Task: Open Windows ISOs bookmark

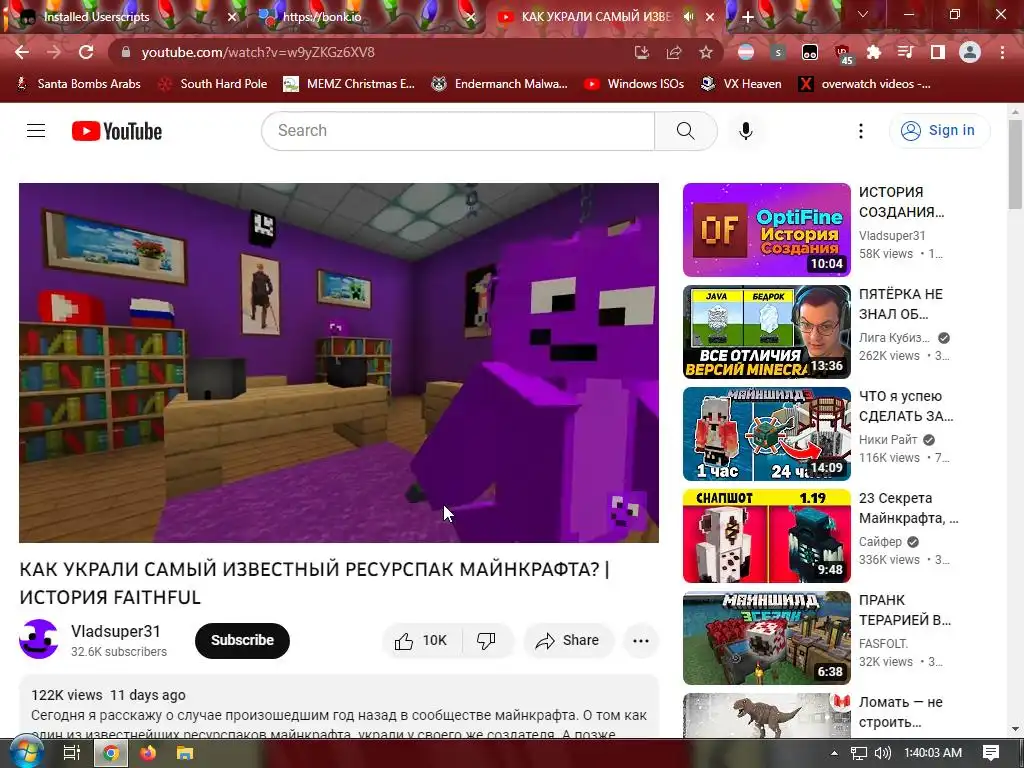Action: 634,84
